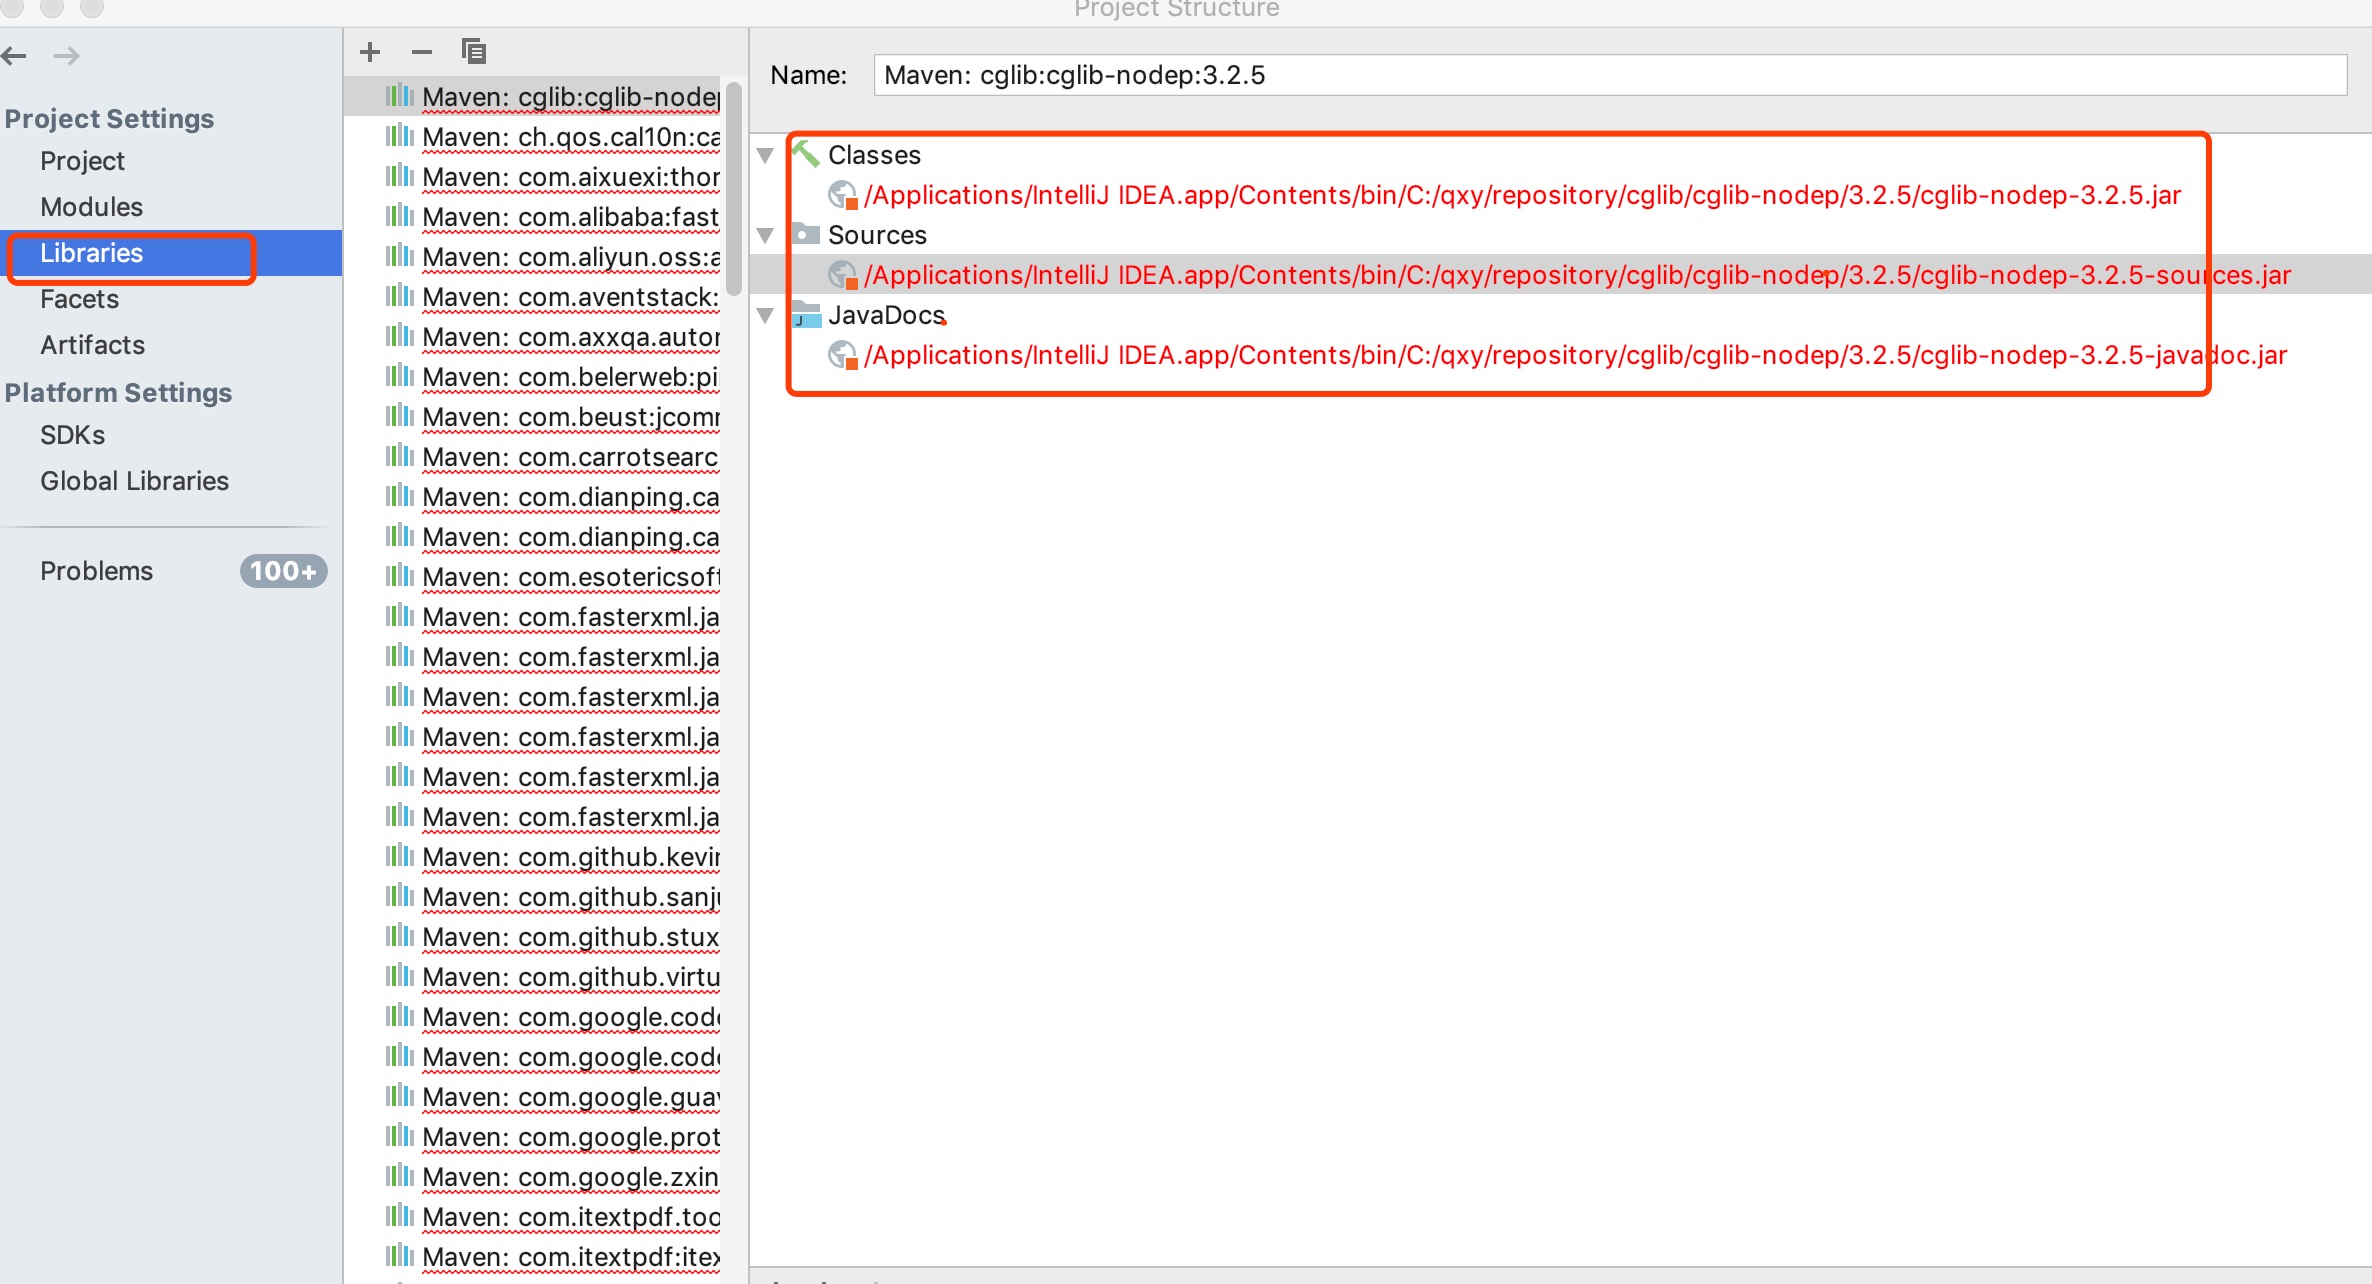Select Maven: com.alibaba:fast library
This screenshot has height=1284, width=2372.
570,217
